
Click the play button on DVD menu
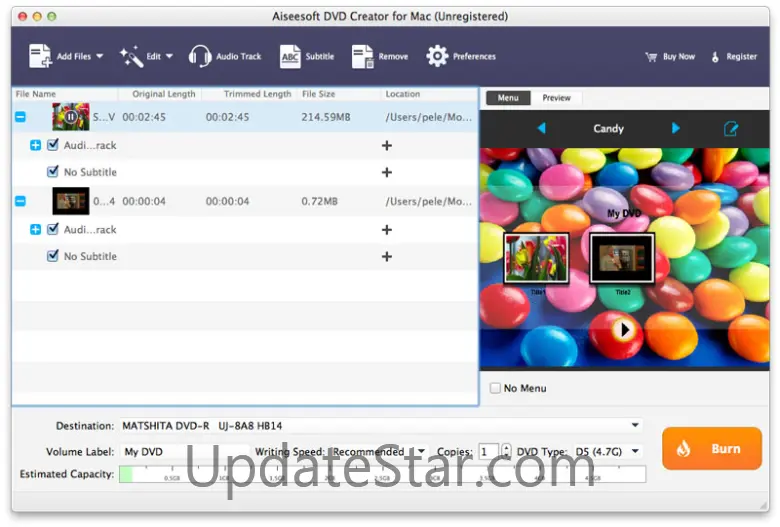point(624,329)
